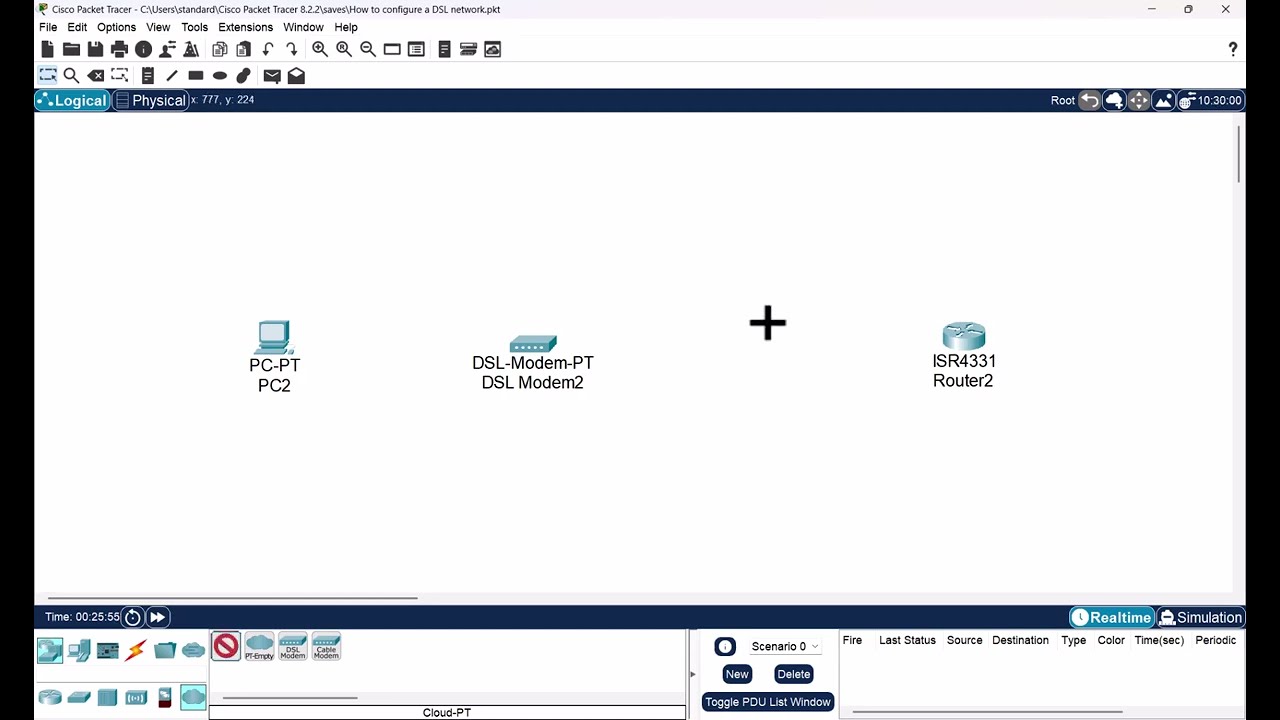Click the ISR4331 Router2 device

click(x=963, y=355)
